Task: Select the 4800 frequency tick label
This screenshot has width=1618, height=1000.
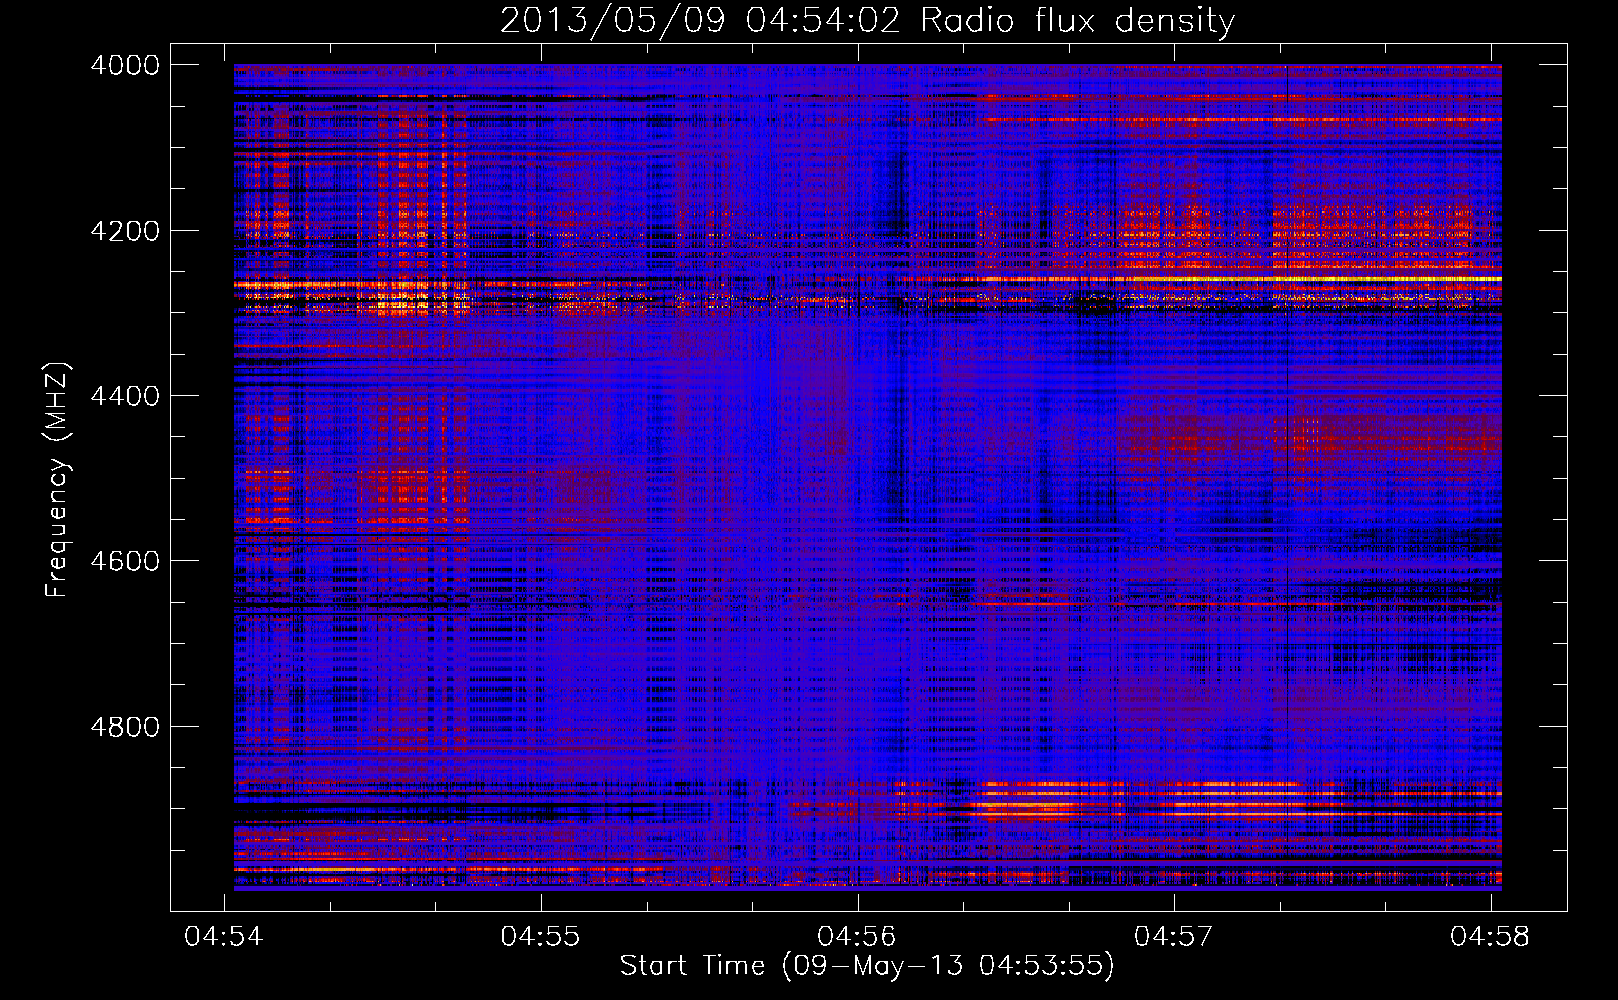Action: click(x=125, y=727)
